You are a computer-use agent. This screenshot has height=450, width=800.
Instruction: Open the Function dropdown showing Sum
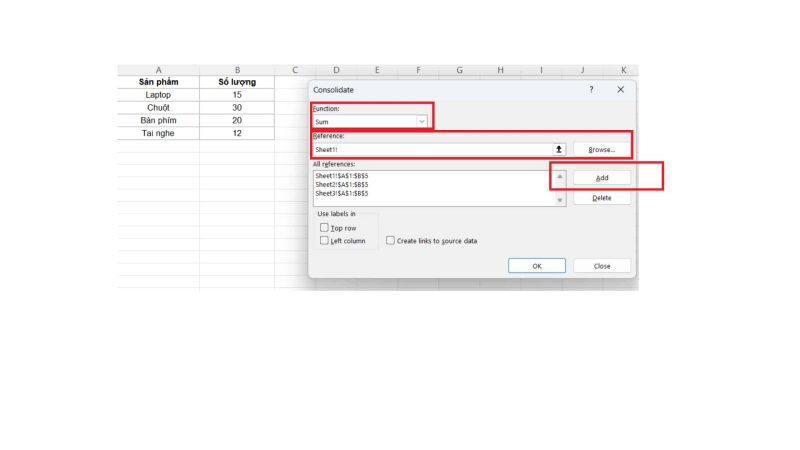coord(370,121)
